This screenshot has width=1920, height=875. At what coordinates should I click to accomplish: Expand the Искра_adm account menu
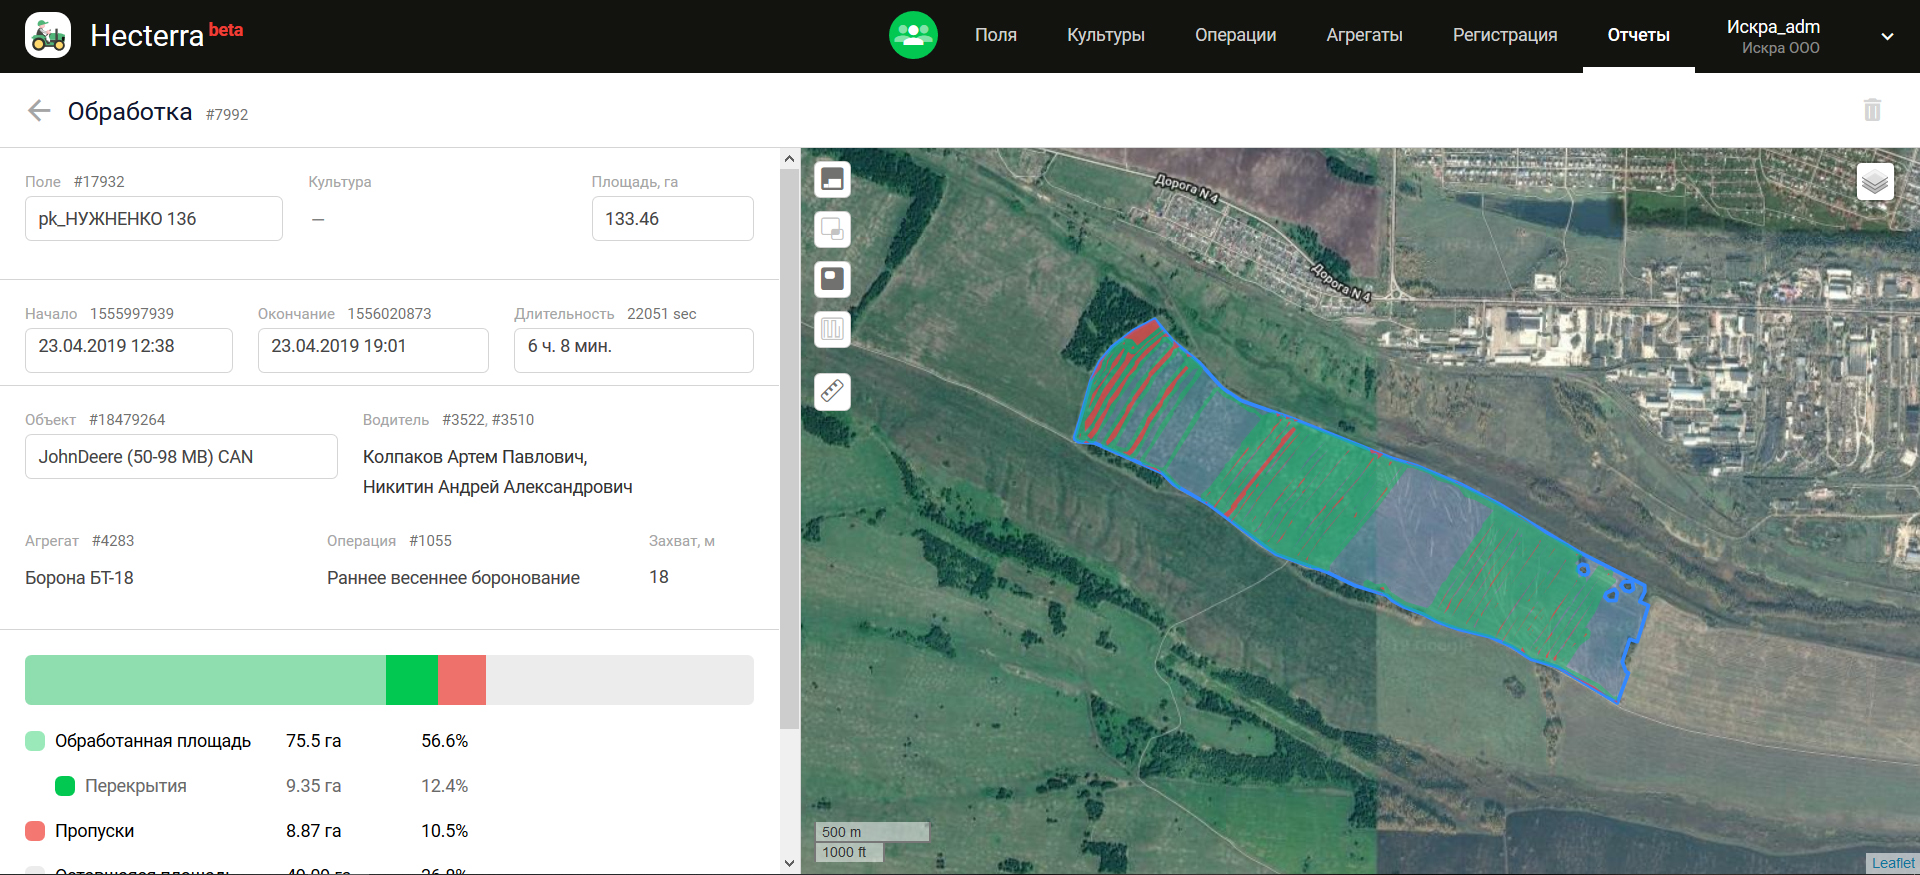[x=1886, y=36]
